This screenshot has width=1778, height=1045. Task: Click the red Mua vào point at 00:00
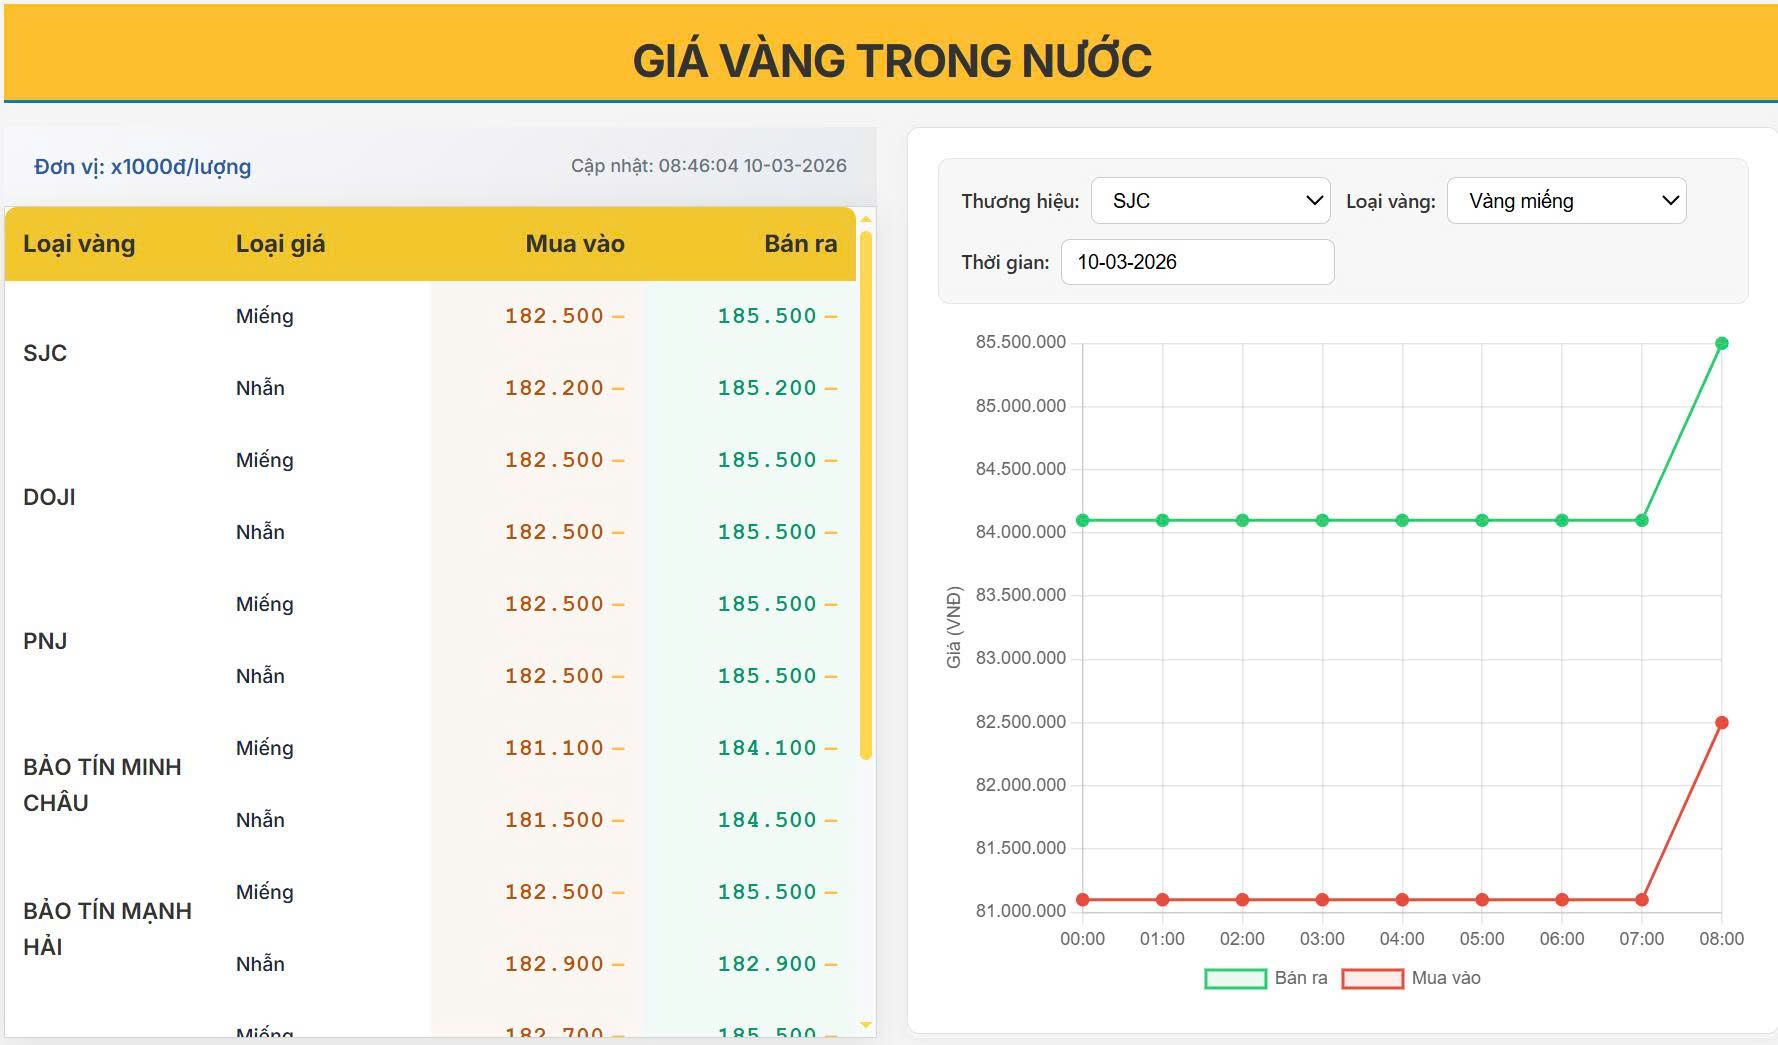(1082, 900)
